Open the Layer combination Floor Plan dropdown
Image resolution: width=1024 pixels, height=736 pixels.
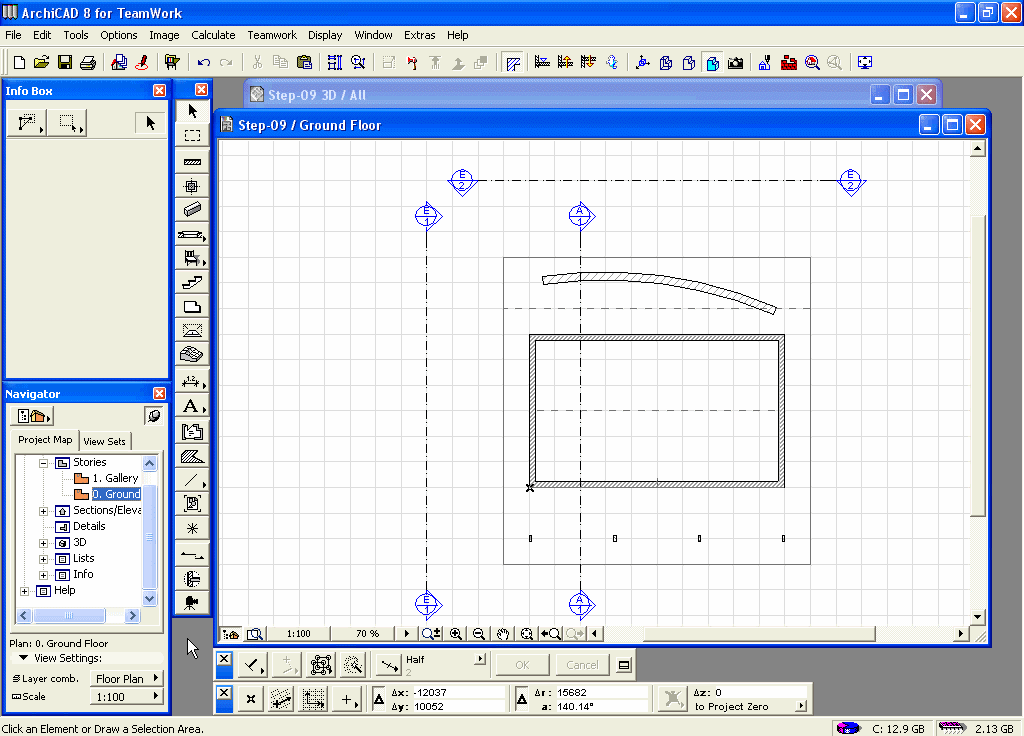pyautogui.click(x=126, y=679)
